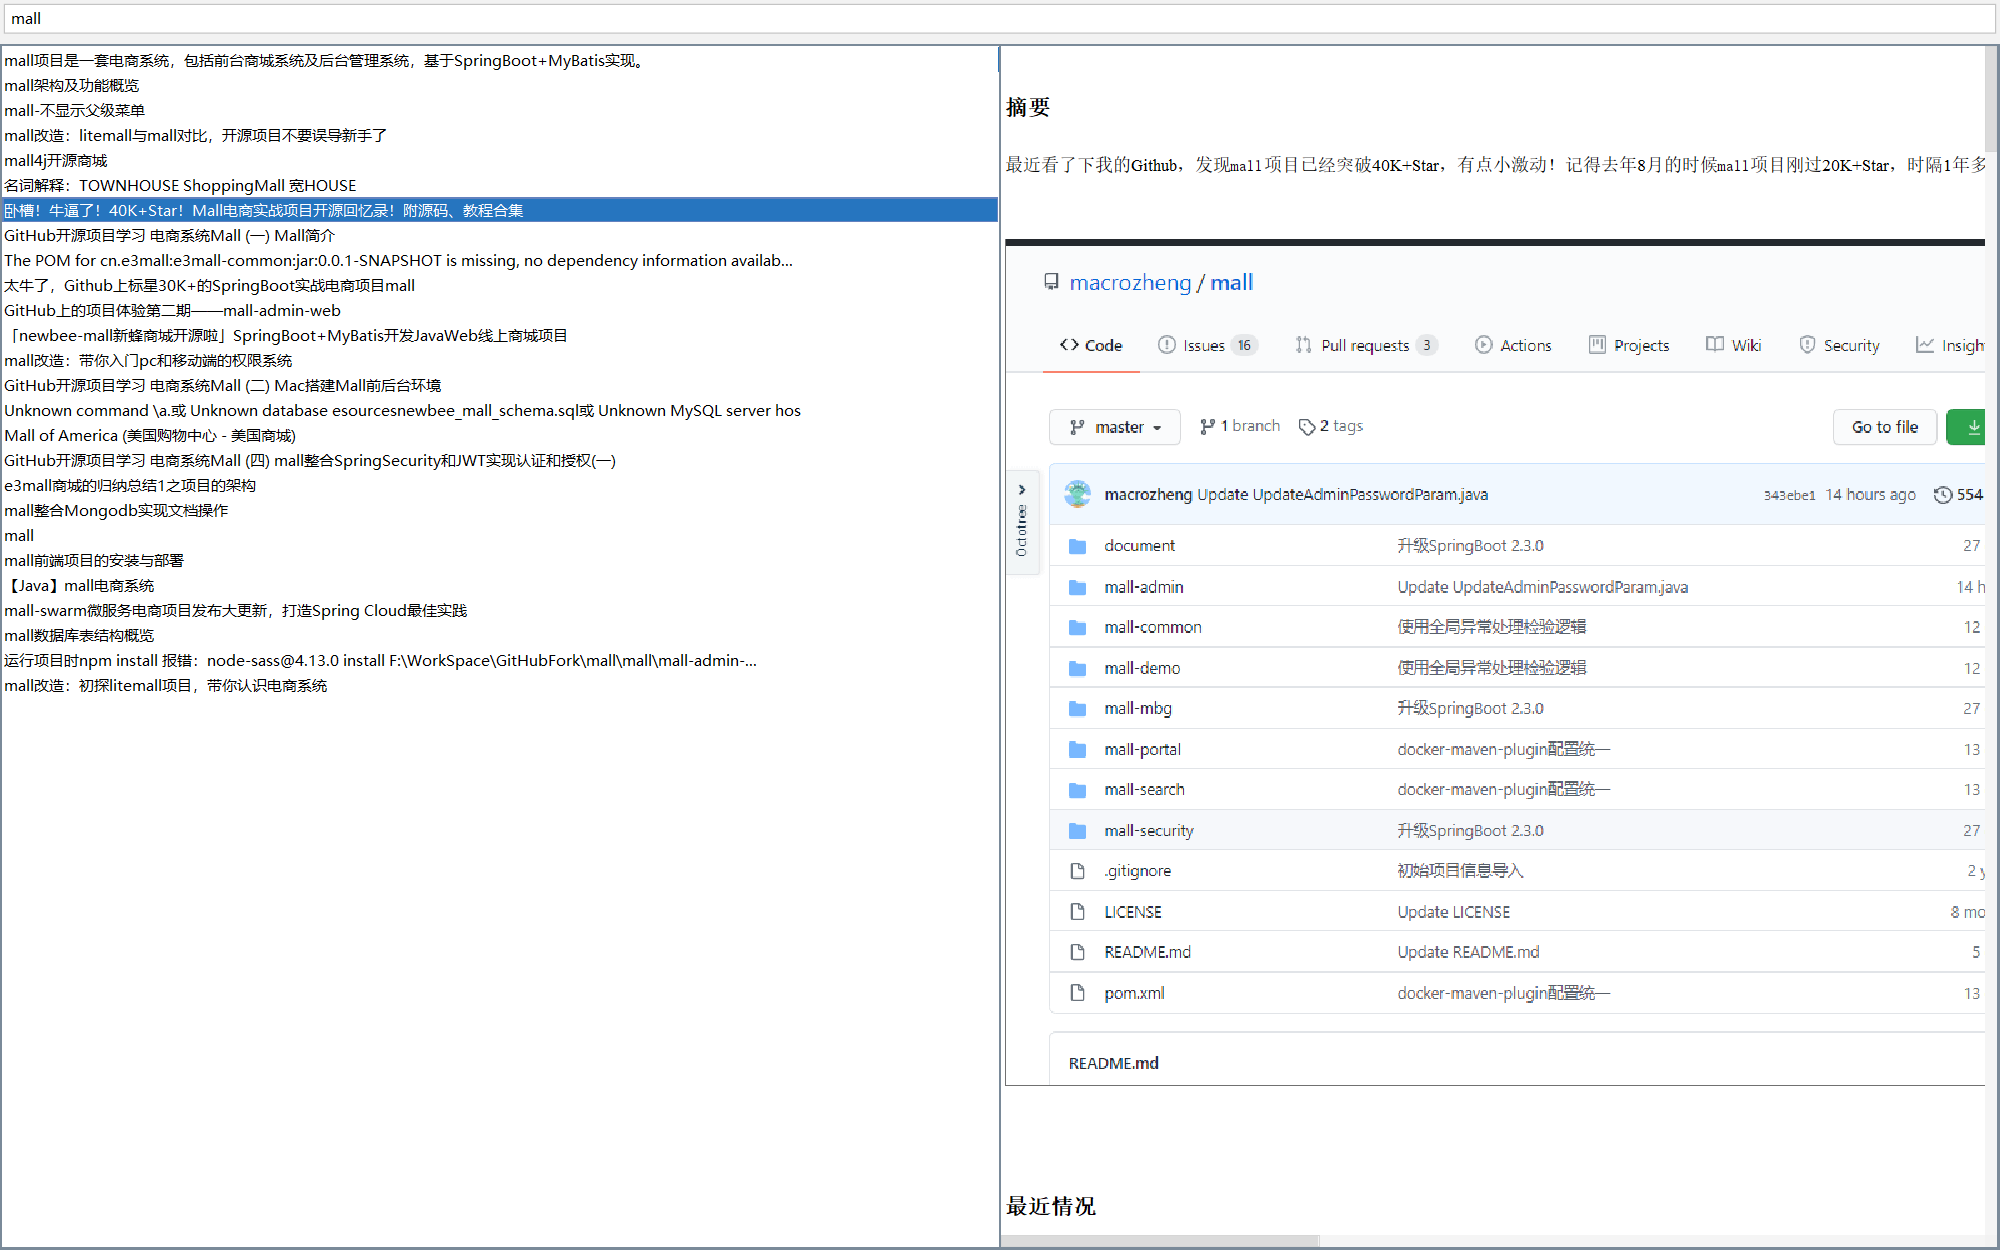Click the commit history clock icon
Screen dimensions: 2000x1250
pos(1942,495)
